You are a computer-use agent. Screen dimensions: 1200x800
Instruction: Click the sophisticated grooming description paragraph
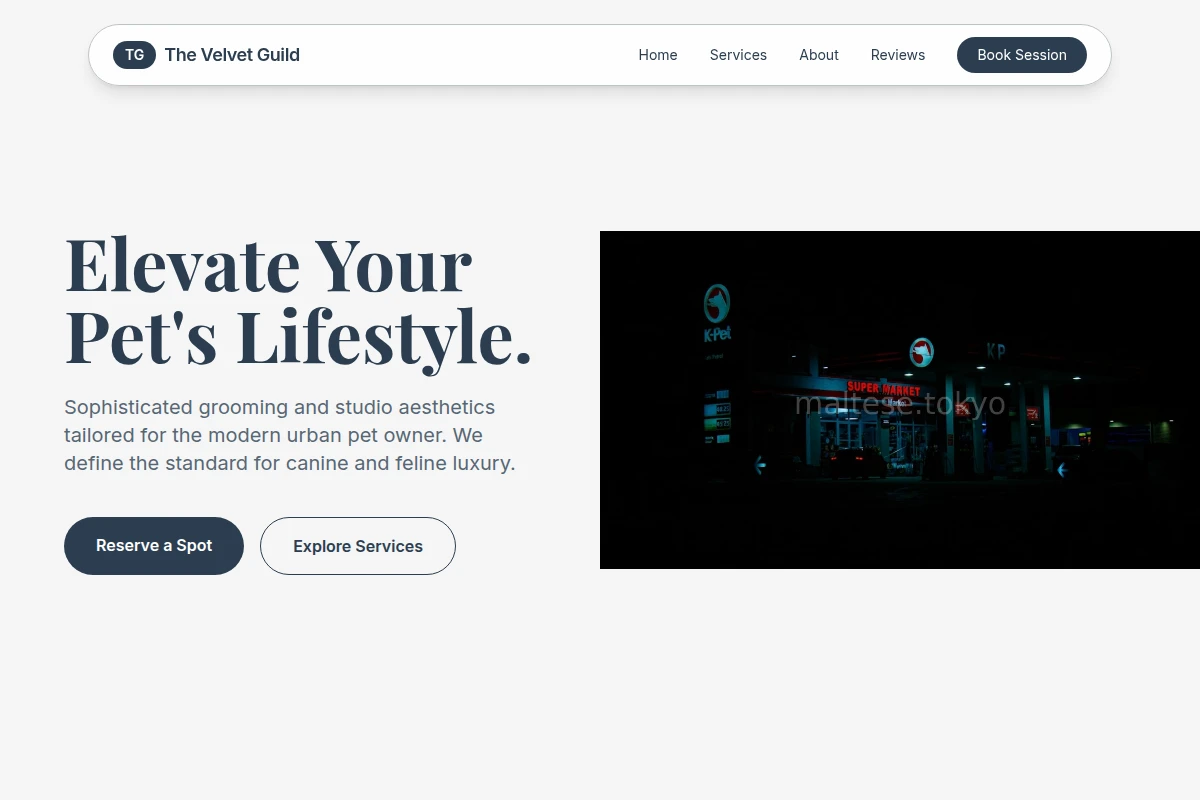[x=290, y=435]
